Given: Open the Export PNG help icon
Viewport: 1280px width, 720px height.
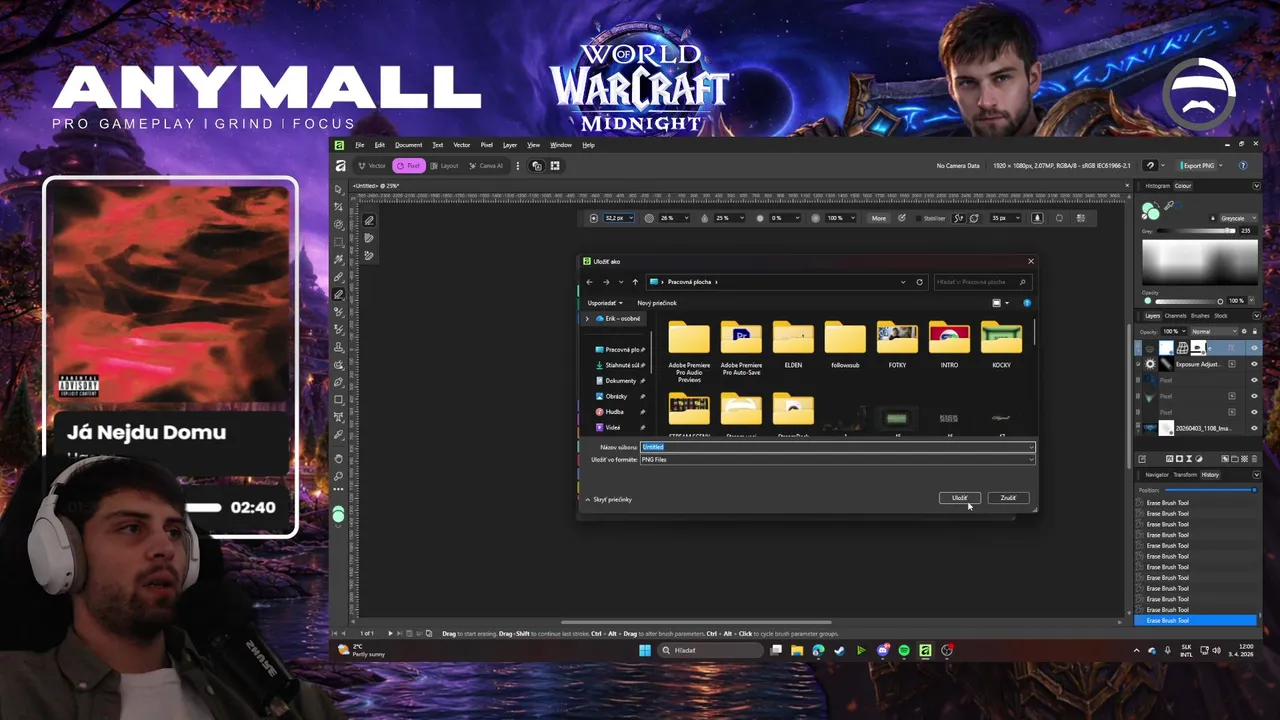Looking at the screenshot, I should point(1243,165).
